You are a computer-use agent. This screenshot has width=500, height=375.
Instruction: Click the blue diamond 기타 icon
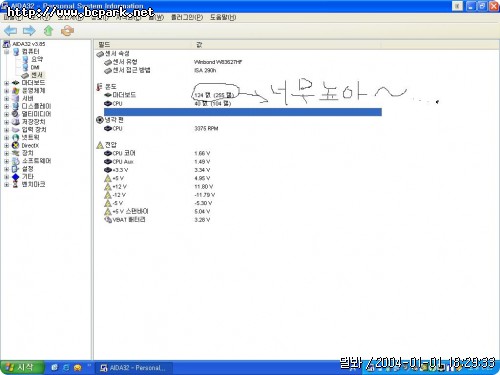click(16, 177)
